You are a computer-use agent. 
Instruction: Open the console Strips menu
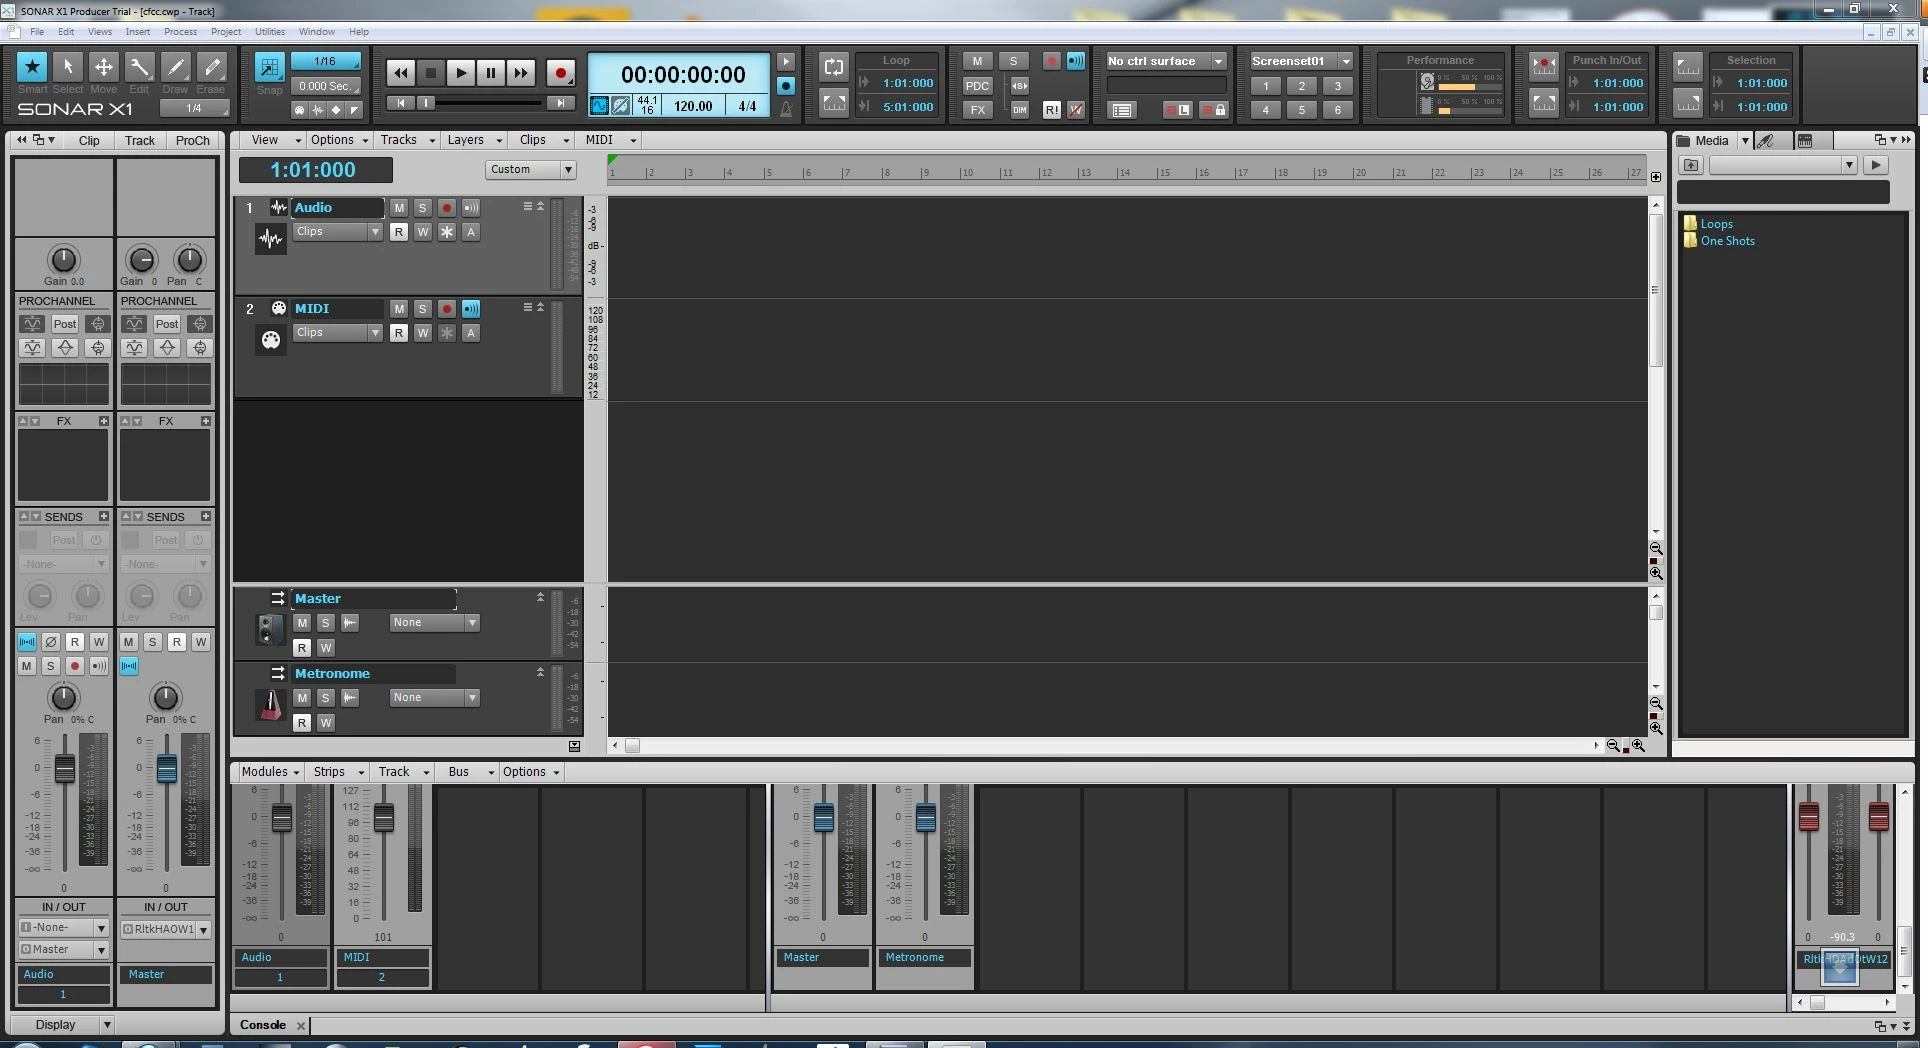[x=337, y=772]
